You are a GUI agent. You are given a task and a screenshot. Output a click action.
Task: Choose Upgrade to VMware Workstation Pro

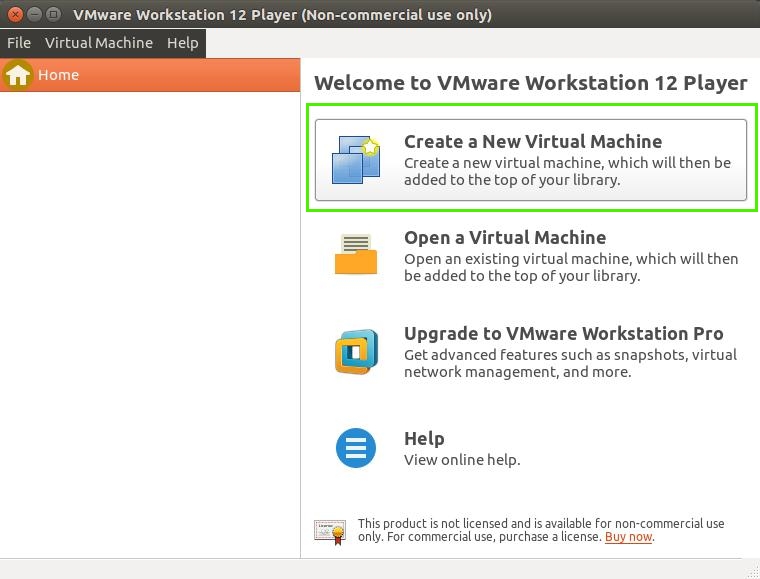tap(564, 333)
